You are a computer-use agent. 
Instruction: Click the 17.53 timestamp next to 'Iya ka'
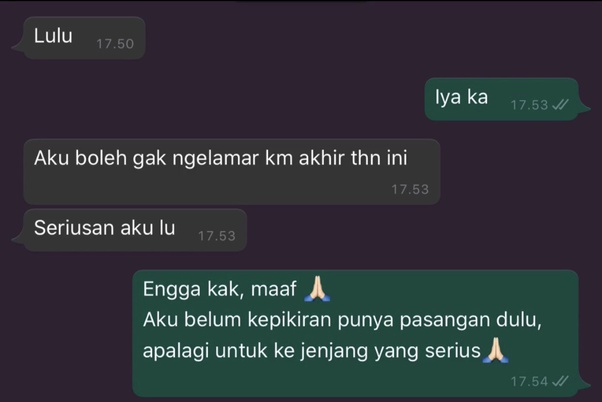[x=529, y=105]
